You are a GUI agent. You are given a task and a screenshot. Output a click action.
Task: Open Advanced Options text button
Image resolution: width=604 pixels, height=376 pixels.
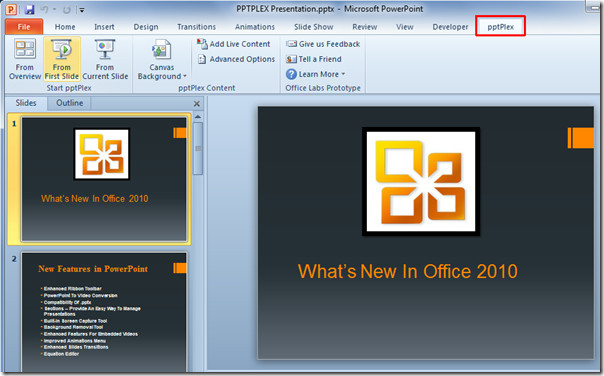click(242, 59)
